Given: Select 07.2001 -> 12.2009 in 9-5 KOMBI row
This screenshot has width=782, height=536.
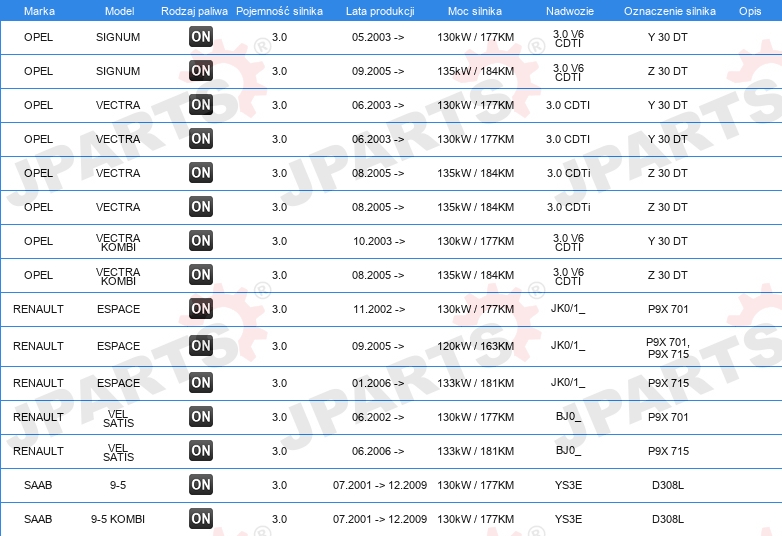Looking at the screenshot, I should (x=380, y=519).
